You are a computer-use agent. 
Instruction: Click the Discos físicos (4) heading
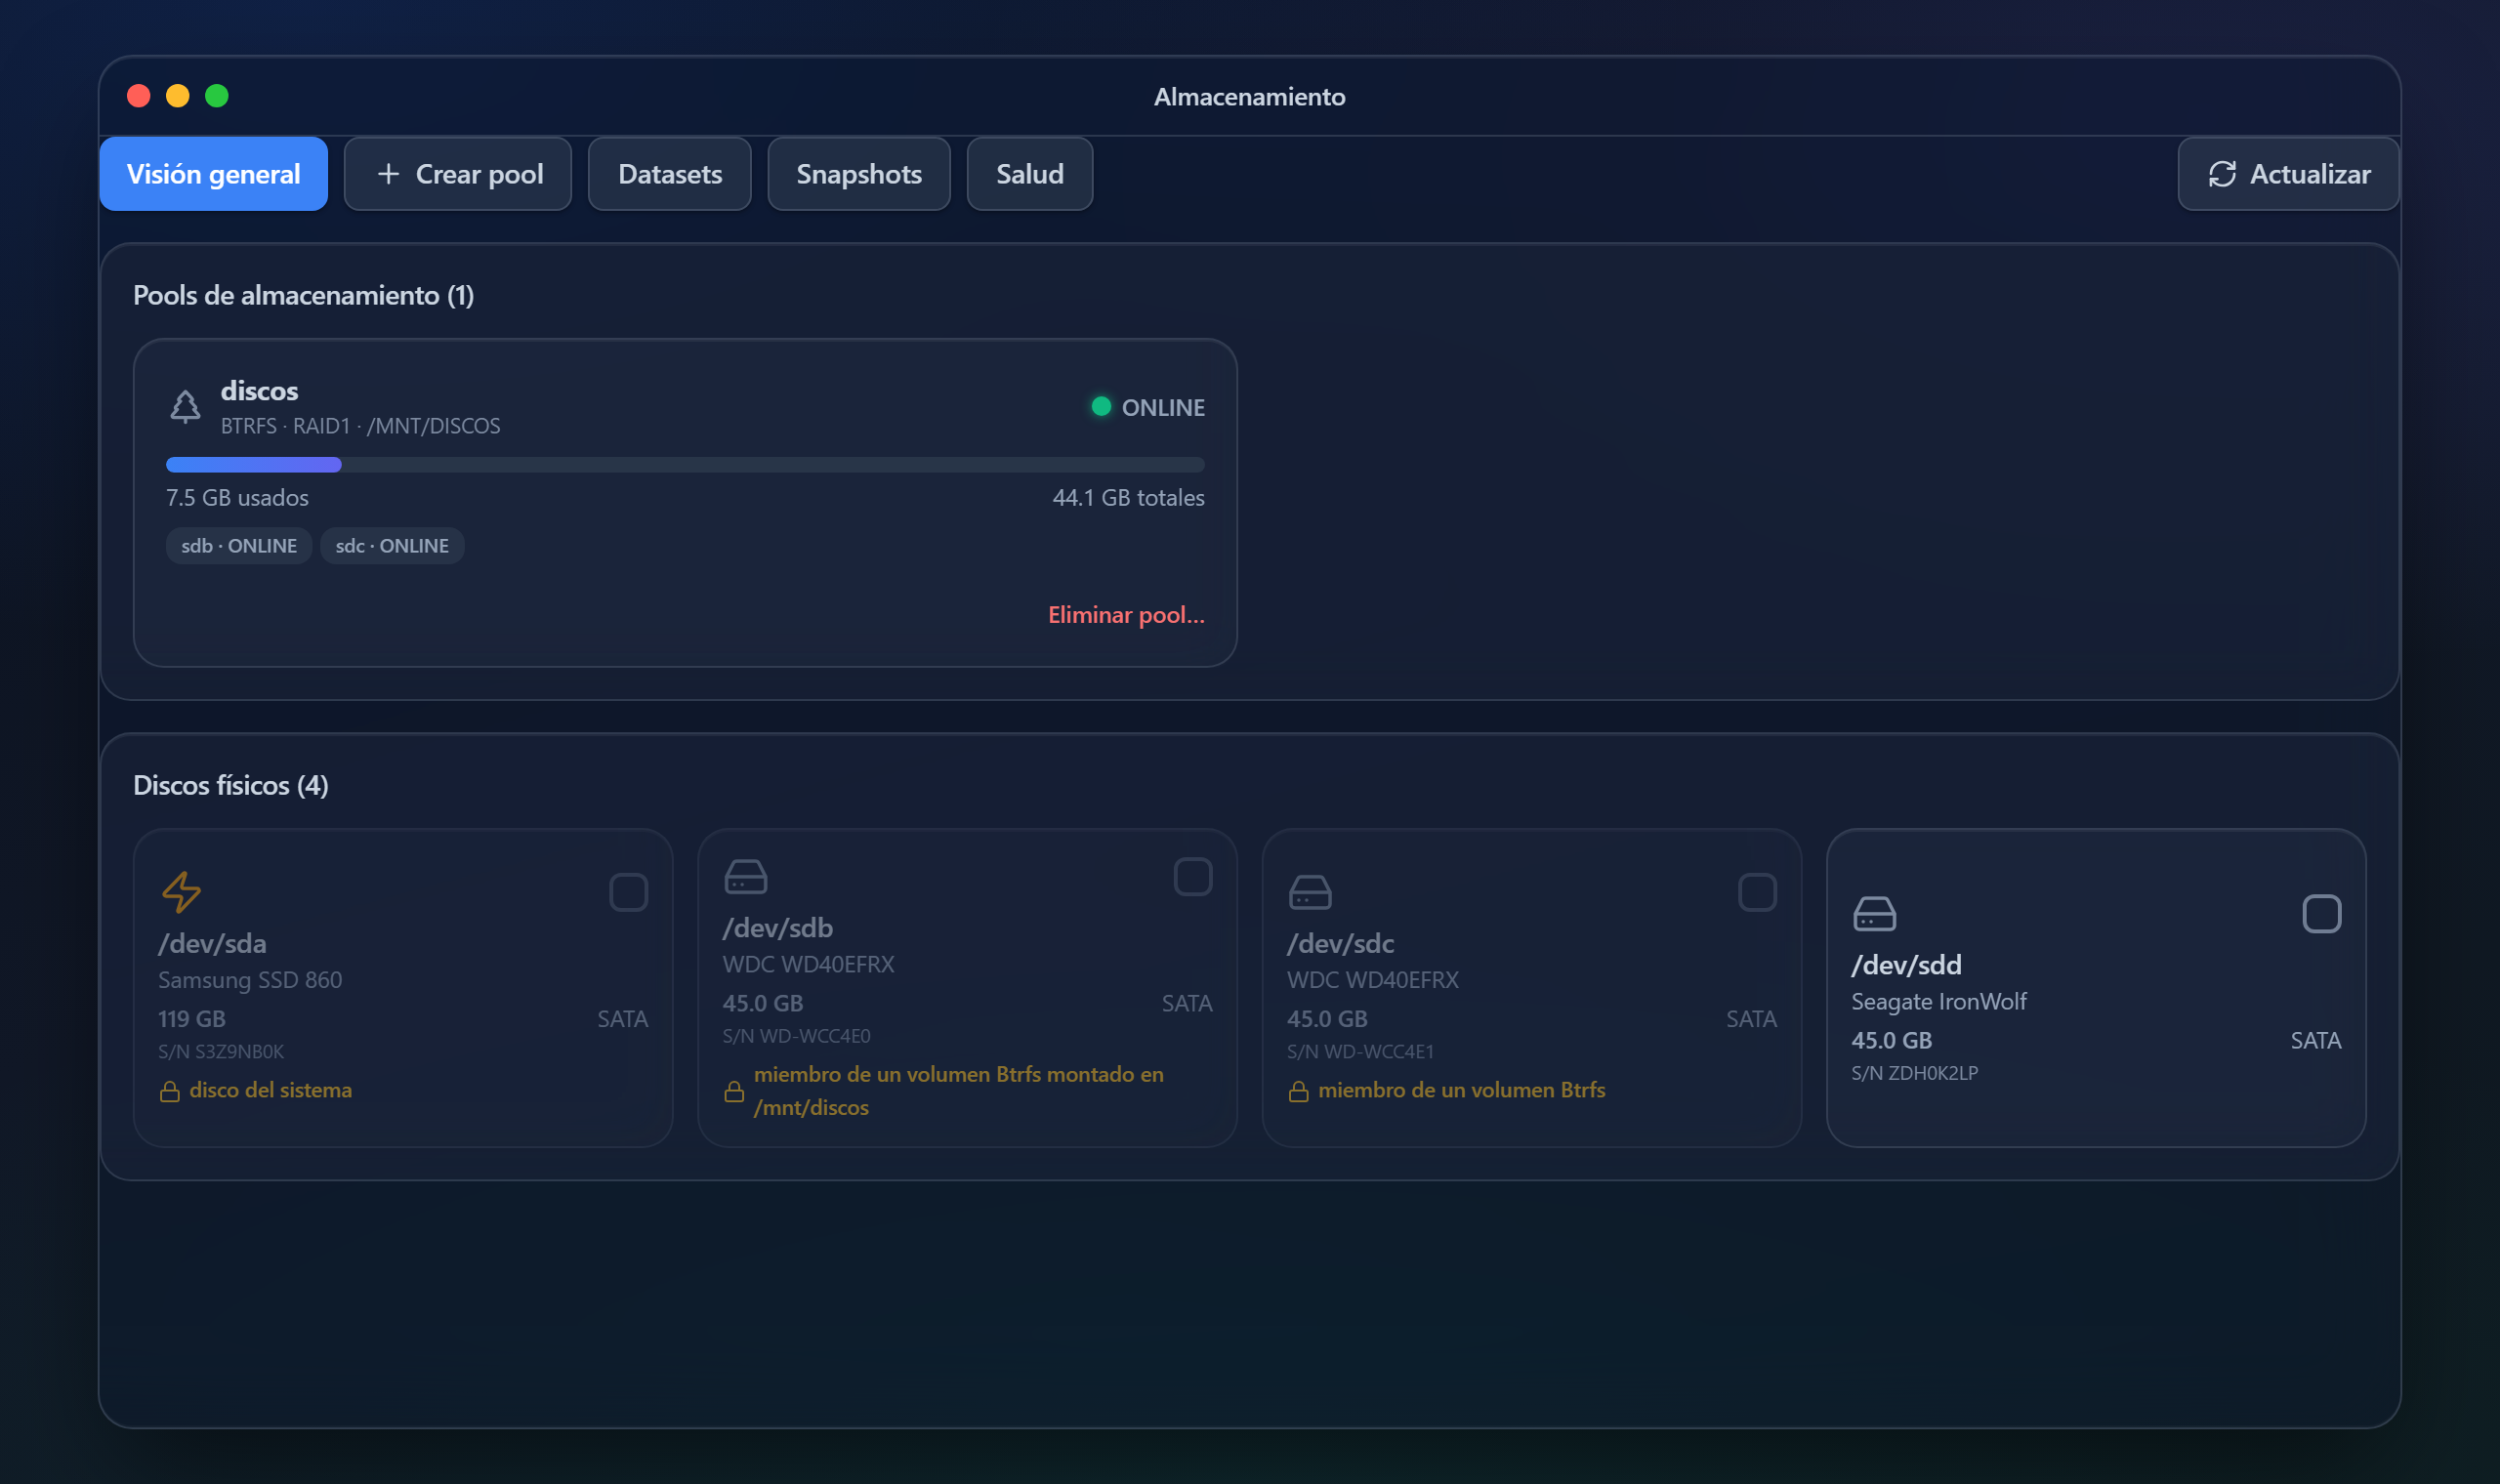(230, 786)
